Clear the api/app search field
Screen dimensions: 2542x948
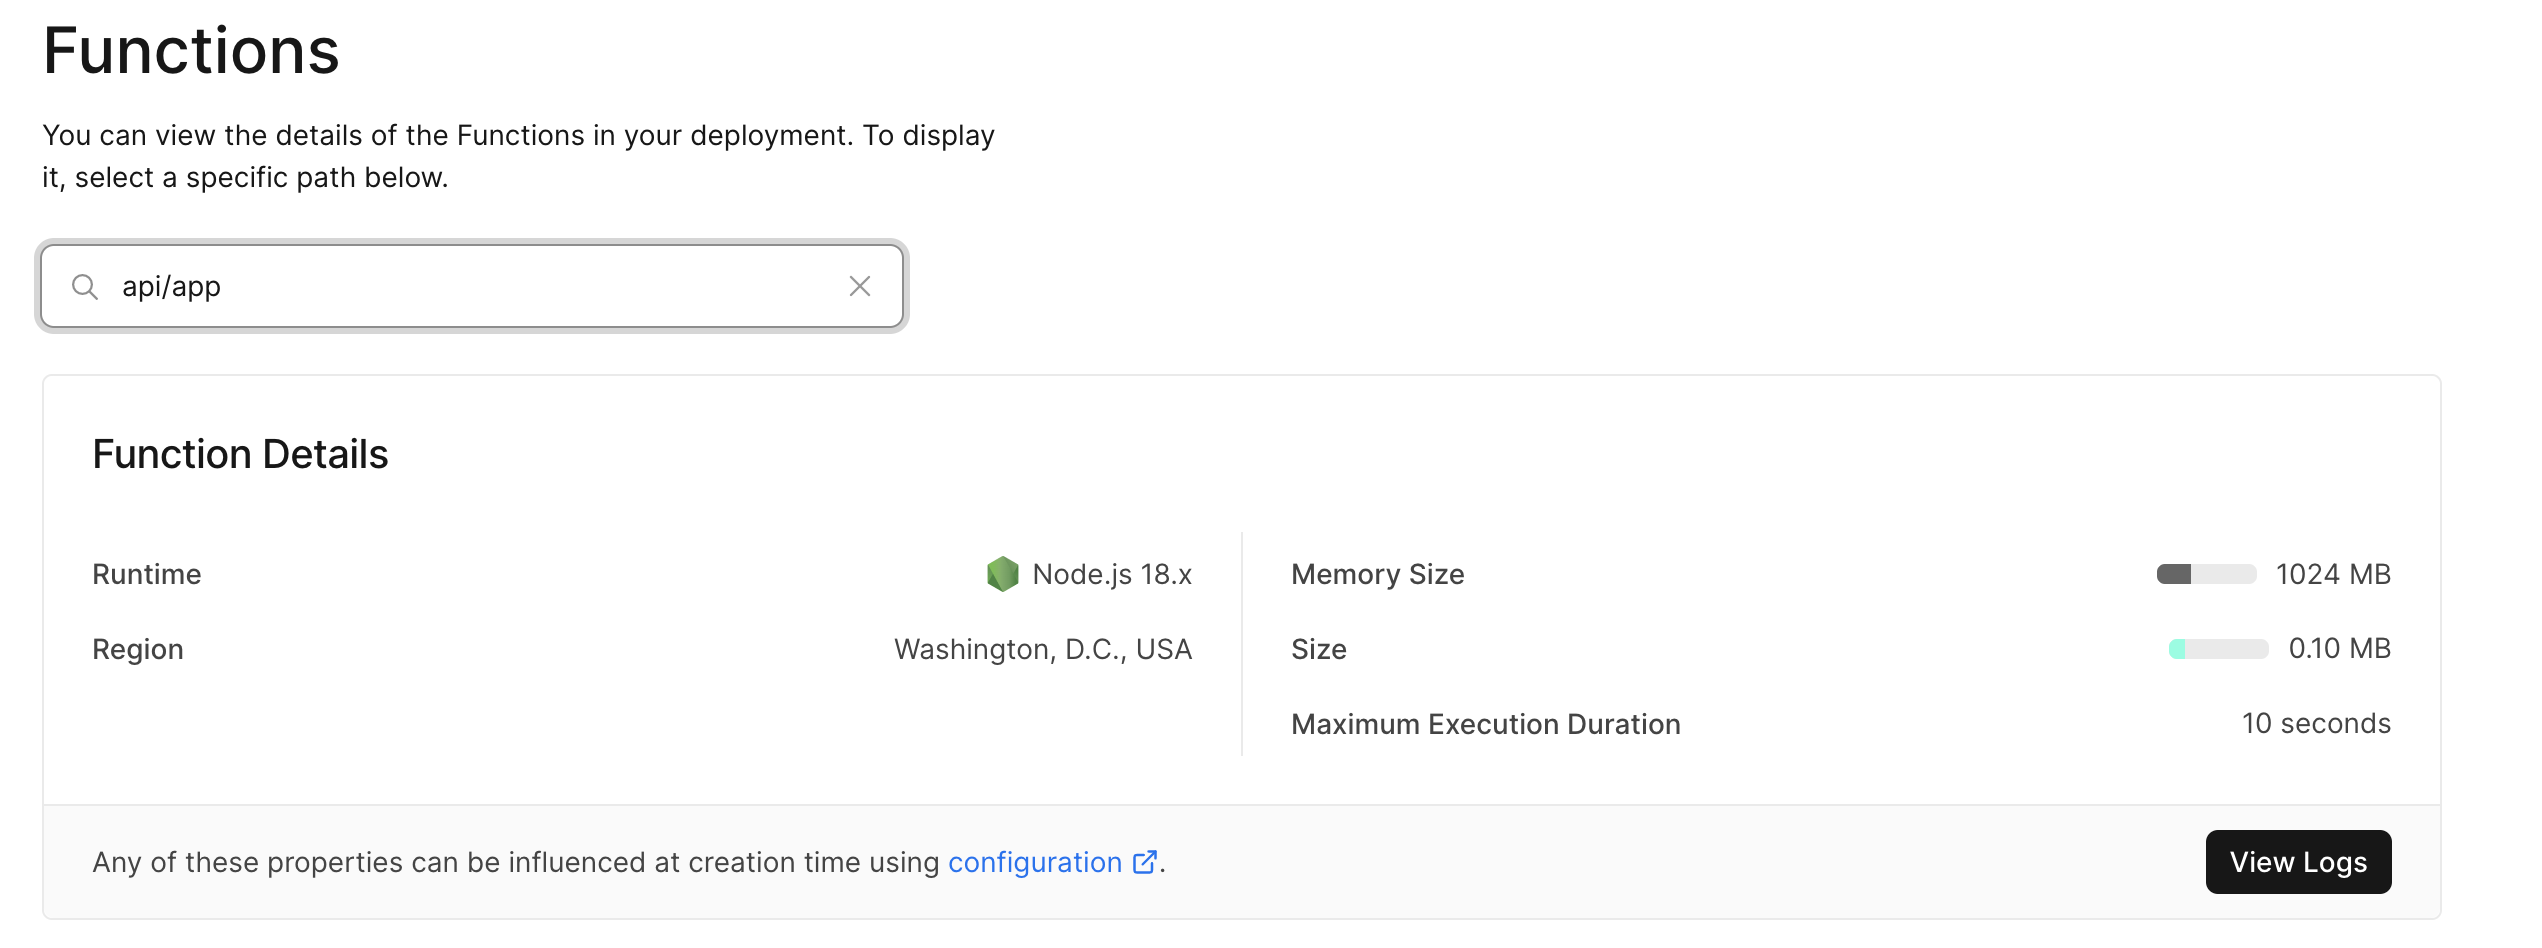(x=859, y=287)
